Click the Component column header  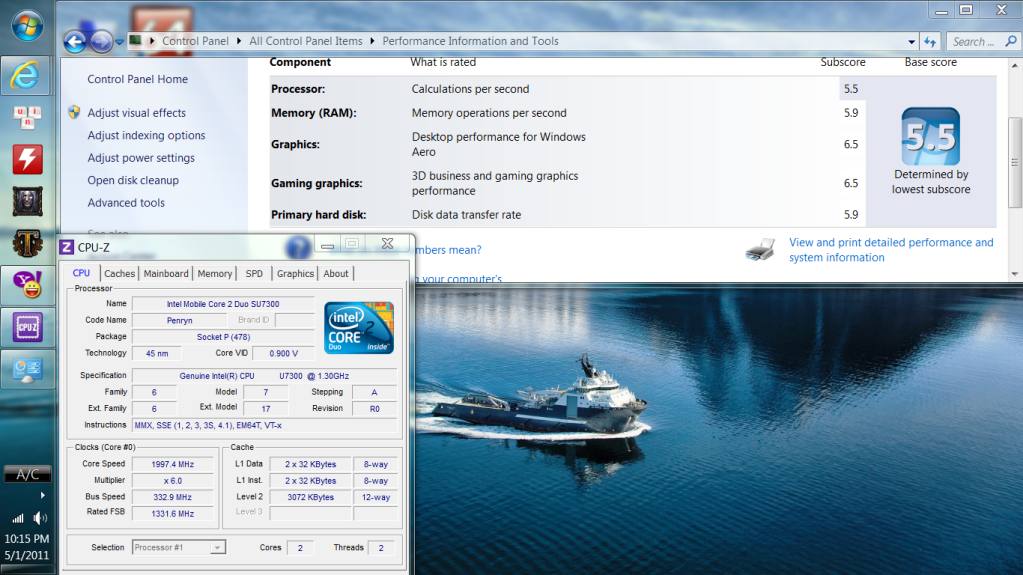(x=300, y=62)
